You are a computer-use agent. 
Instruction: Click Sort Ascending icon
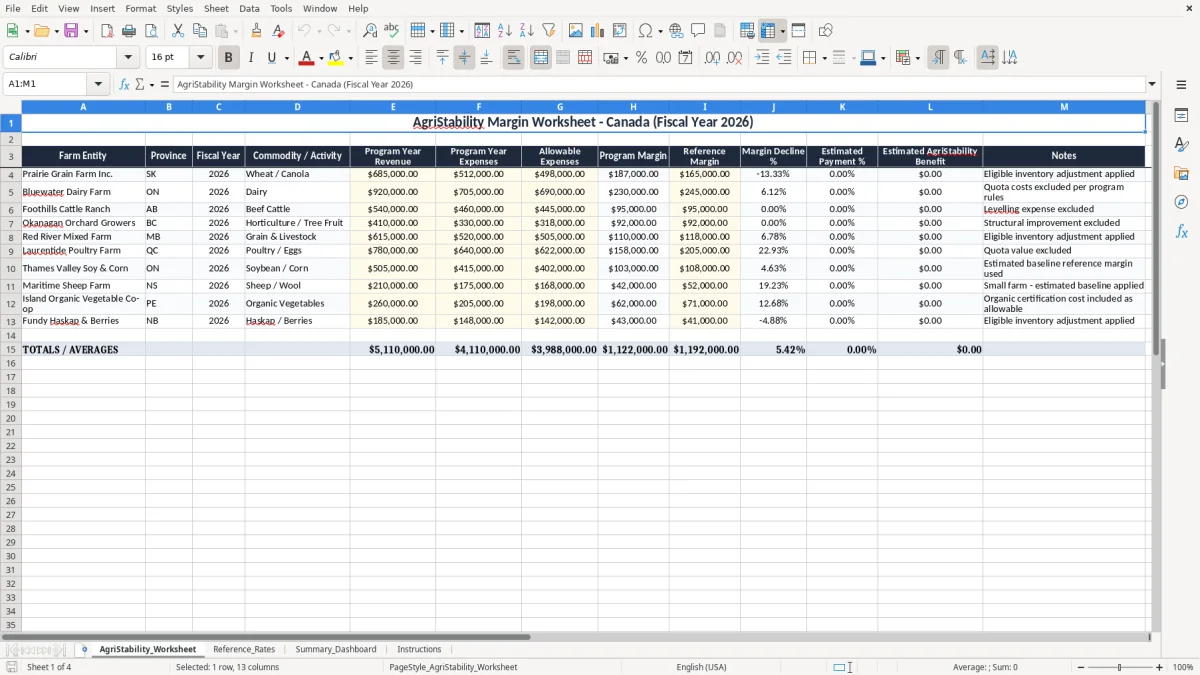pos(504,31)
